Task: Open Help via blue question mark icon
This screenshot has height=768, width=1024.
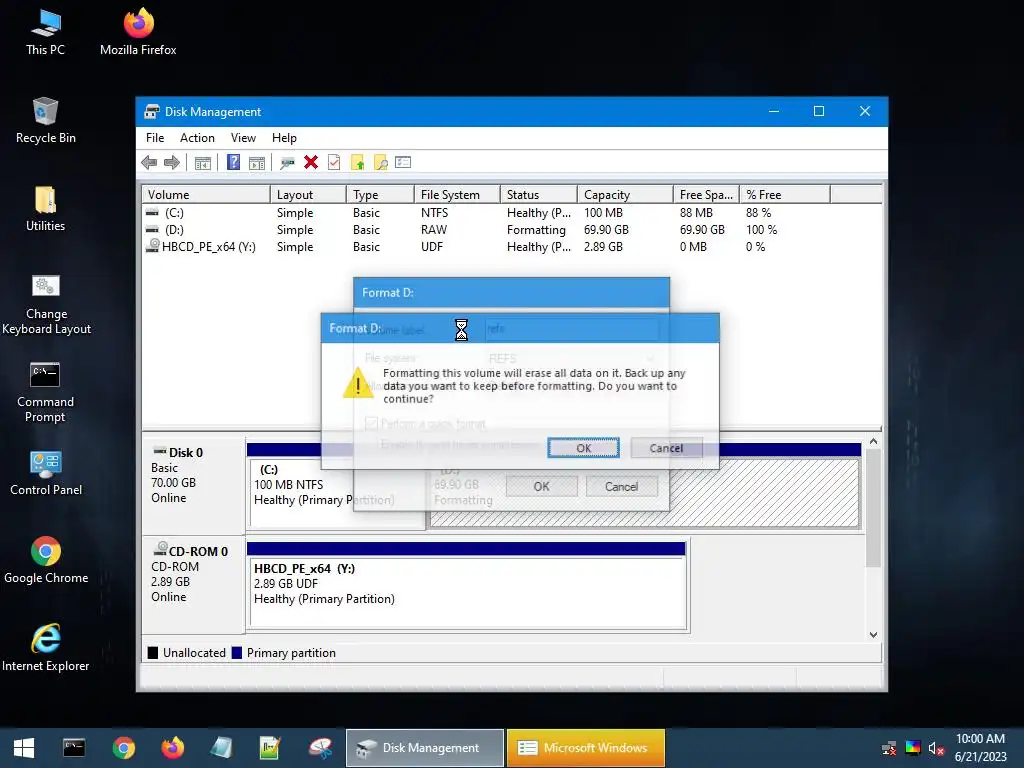Action: [233, 163]
